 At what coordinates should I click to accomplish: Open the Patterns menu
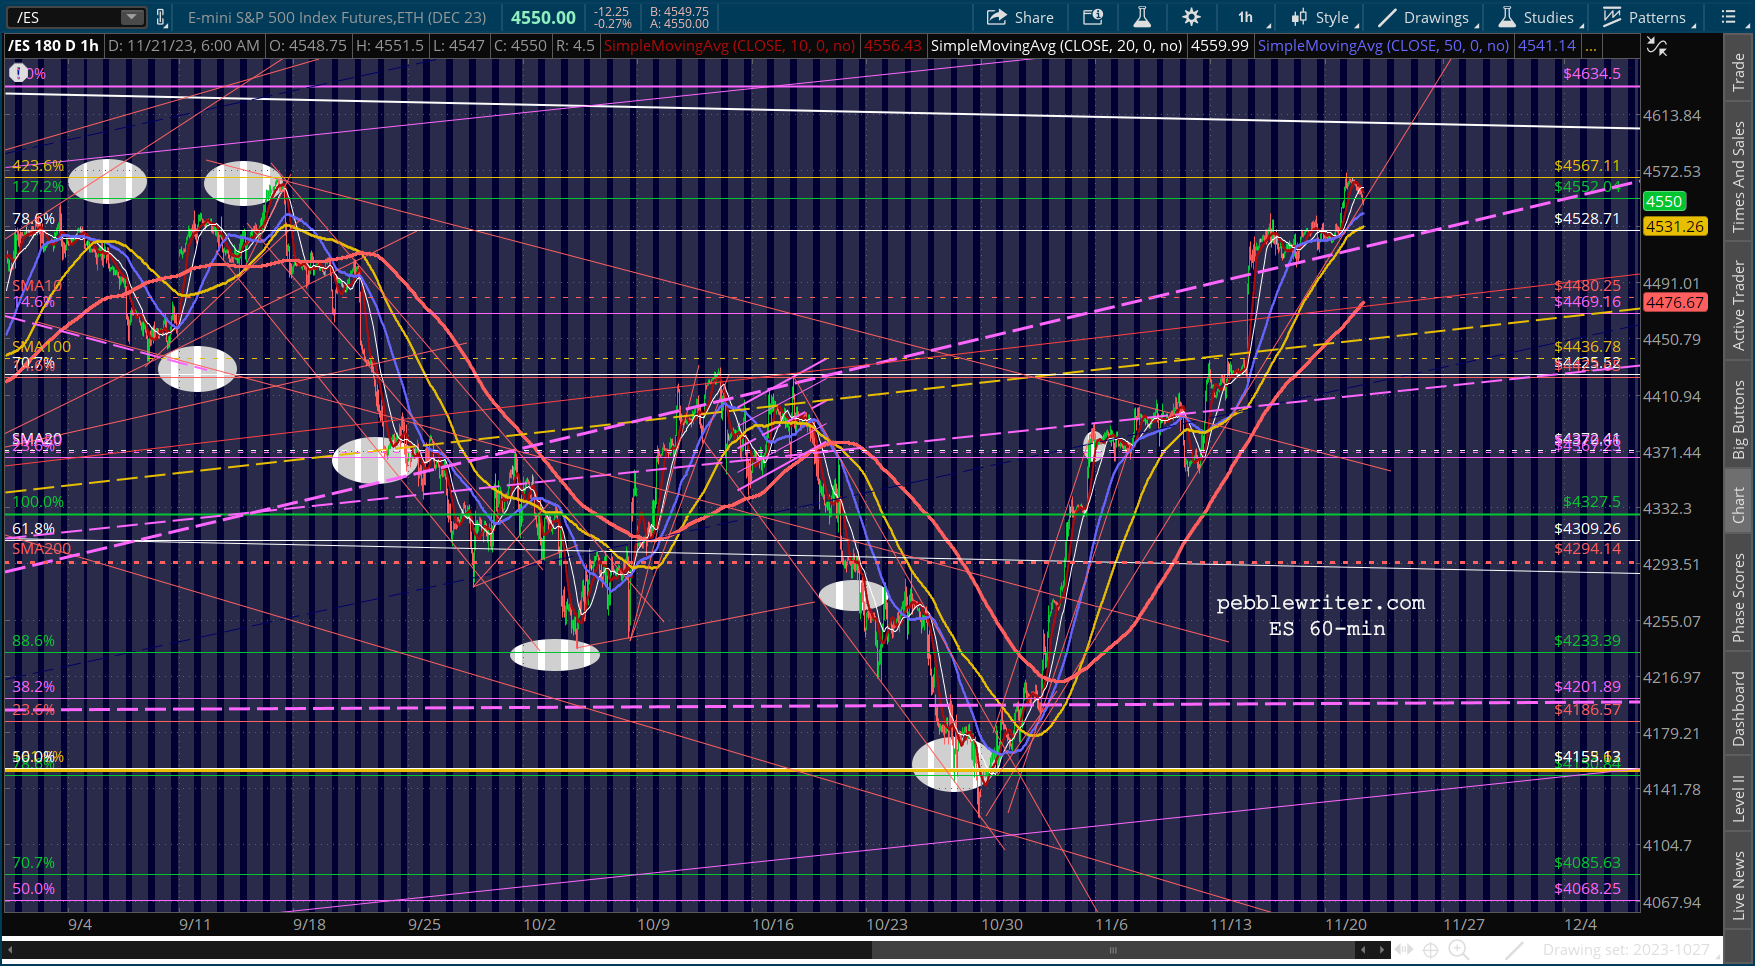1647,17
